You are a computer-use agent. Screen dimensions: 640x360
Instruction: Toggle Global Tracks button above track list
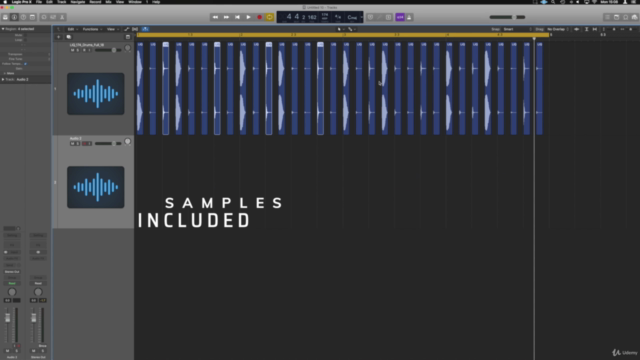[128, 37]
